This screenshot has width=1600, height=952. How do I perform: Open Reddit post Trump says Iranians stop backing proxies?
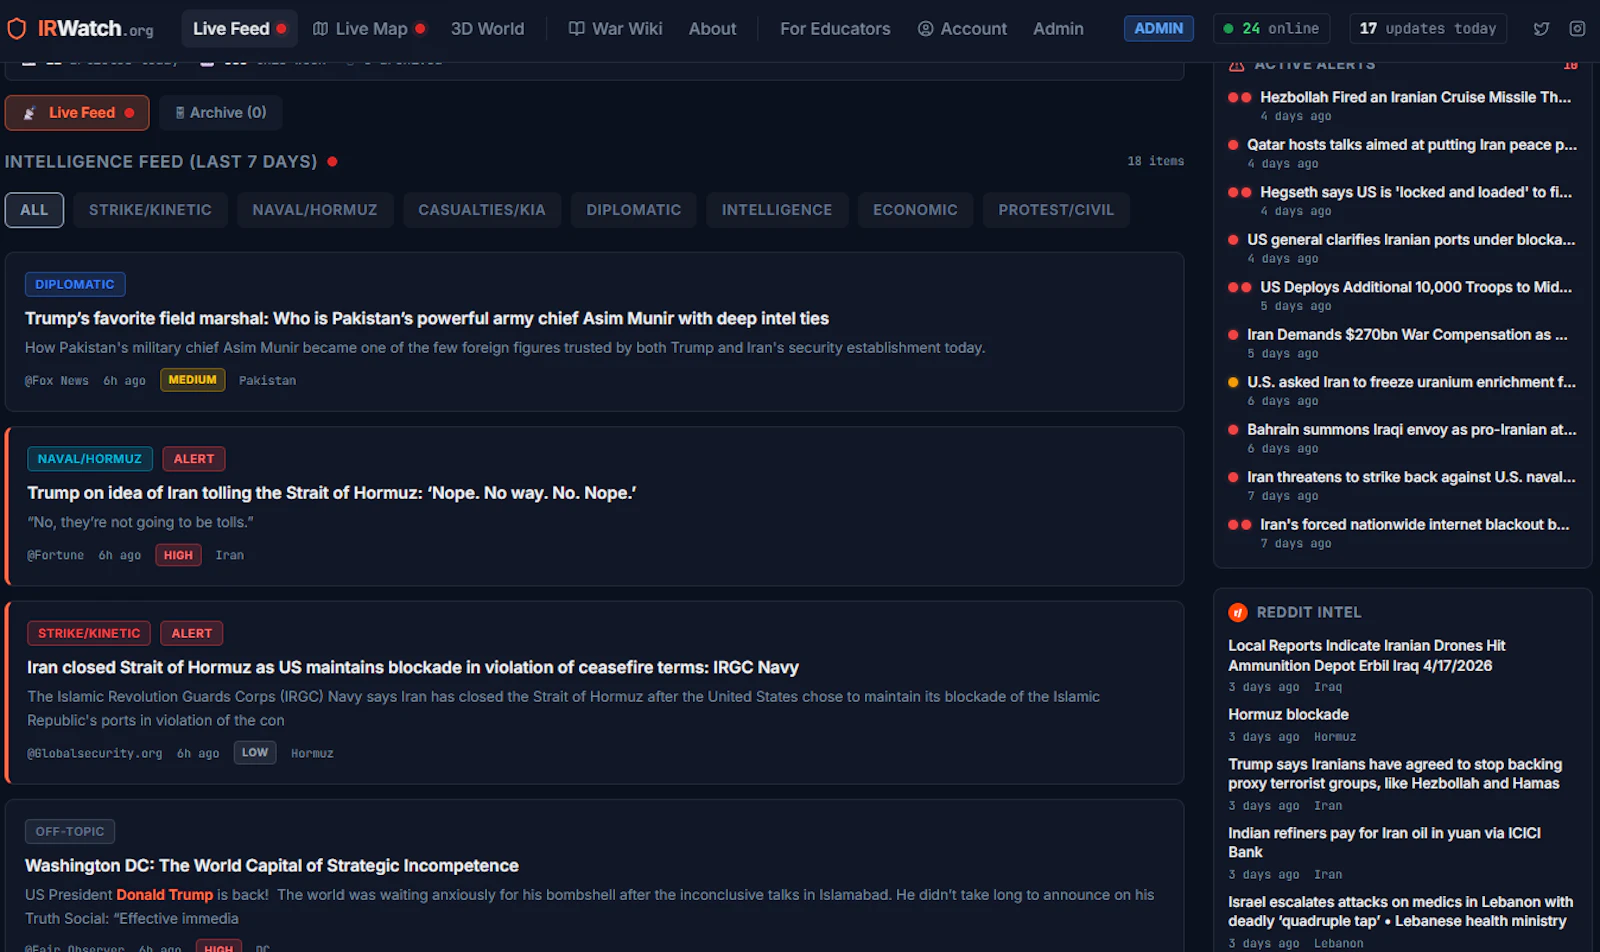(1395, 774)
